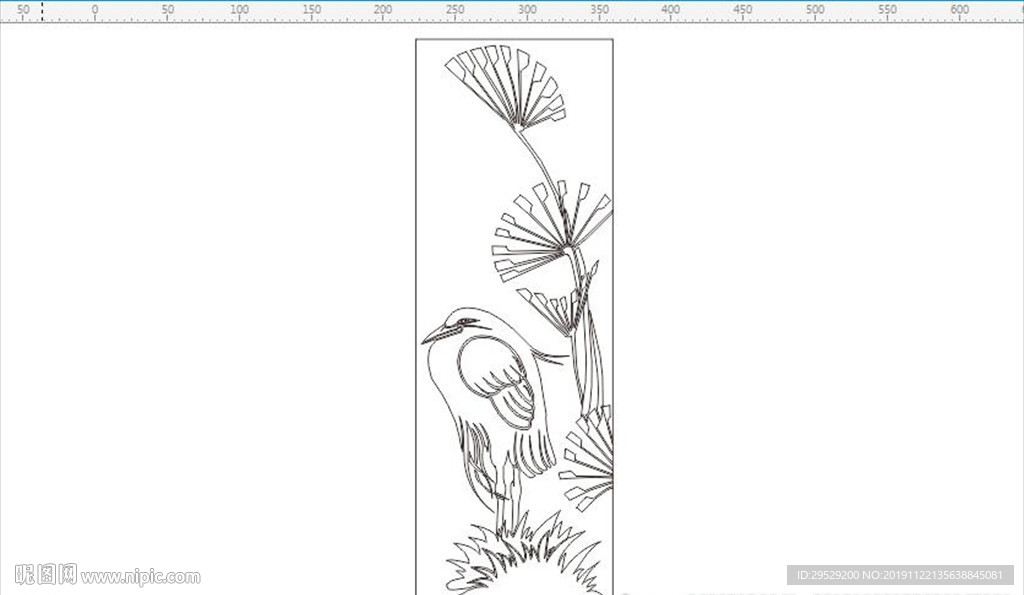Click the 250 mark on the ruler
The height and width of the screenshot is (595, 1024).
coord(455,10)
